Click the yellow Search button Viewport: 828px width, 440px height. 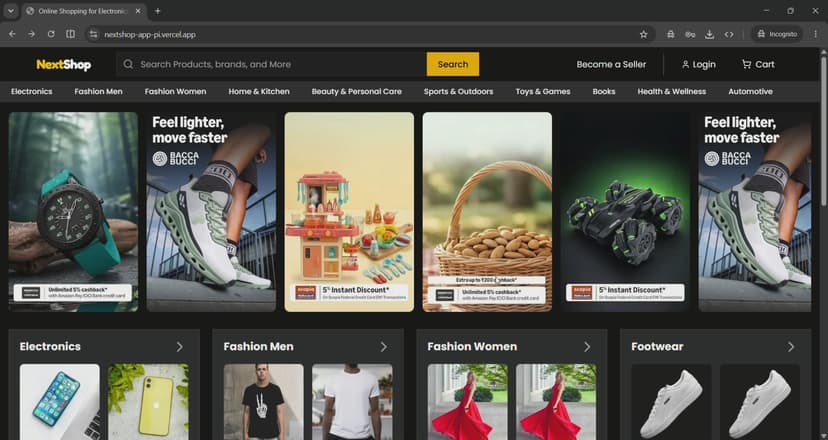coord(453,64)
